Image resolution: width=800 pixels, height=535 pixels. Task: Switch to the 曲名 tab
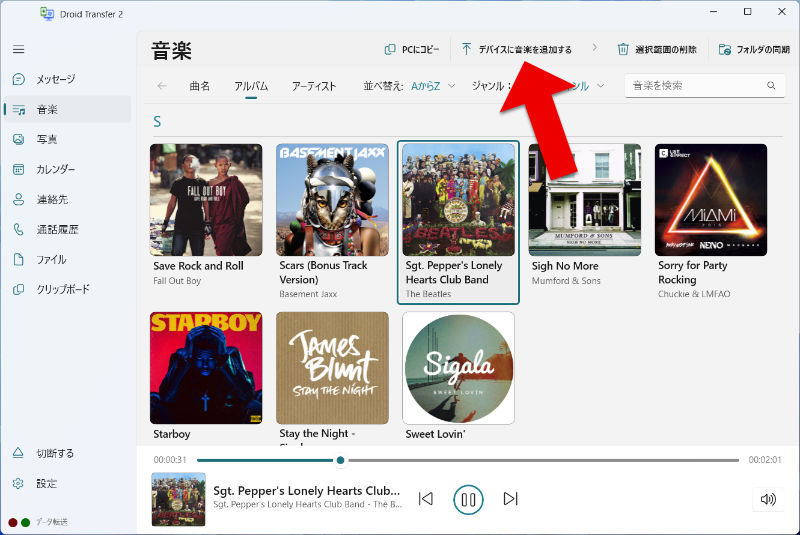point(199,86)
